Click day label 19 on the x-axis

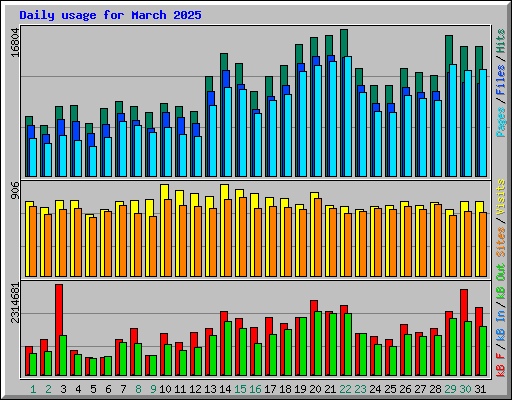(300, 389)
